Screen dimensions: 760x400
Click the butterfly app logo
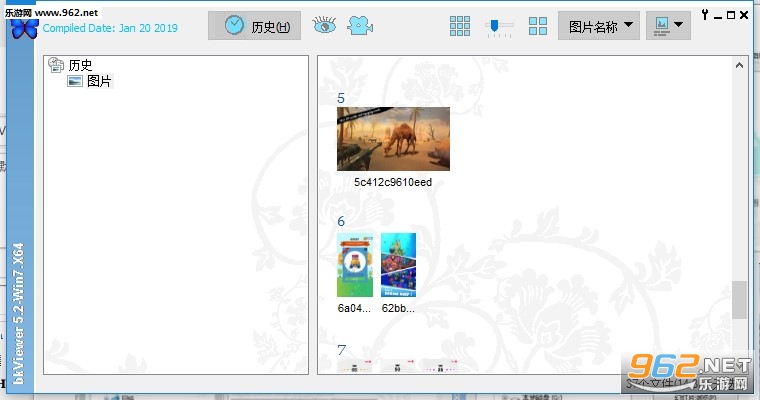(x=24, y=28)
